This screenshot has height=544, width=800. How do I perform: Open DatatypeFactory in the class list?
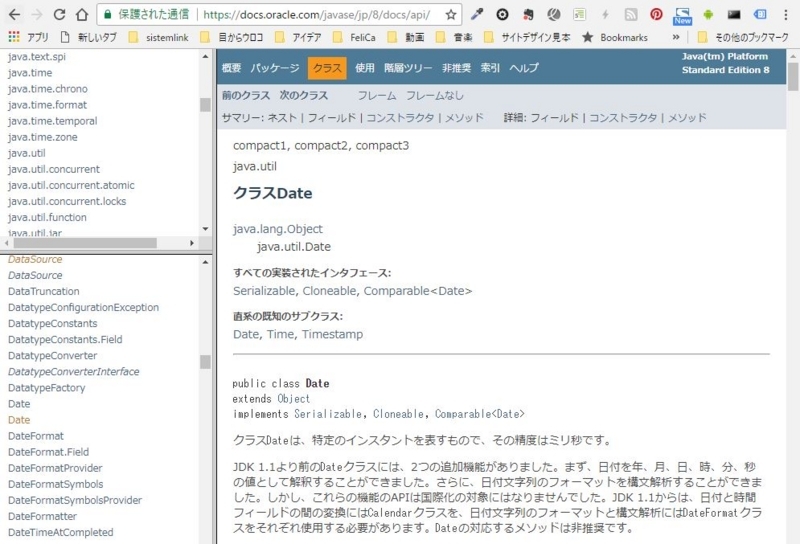(46, 388)
